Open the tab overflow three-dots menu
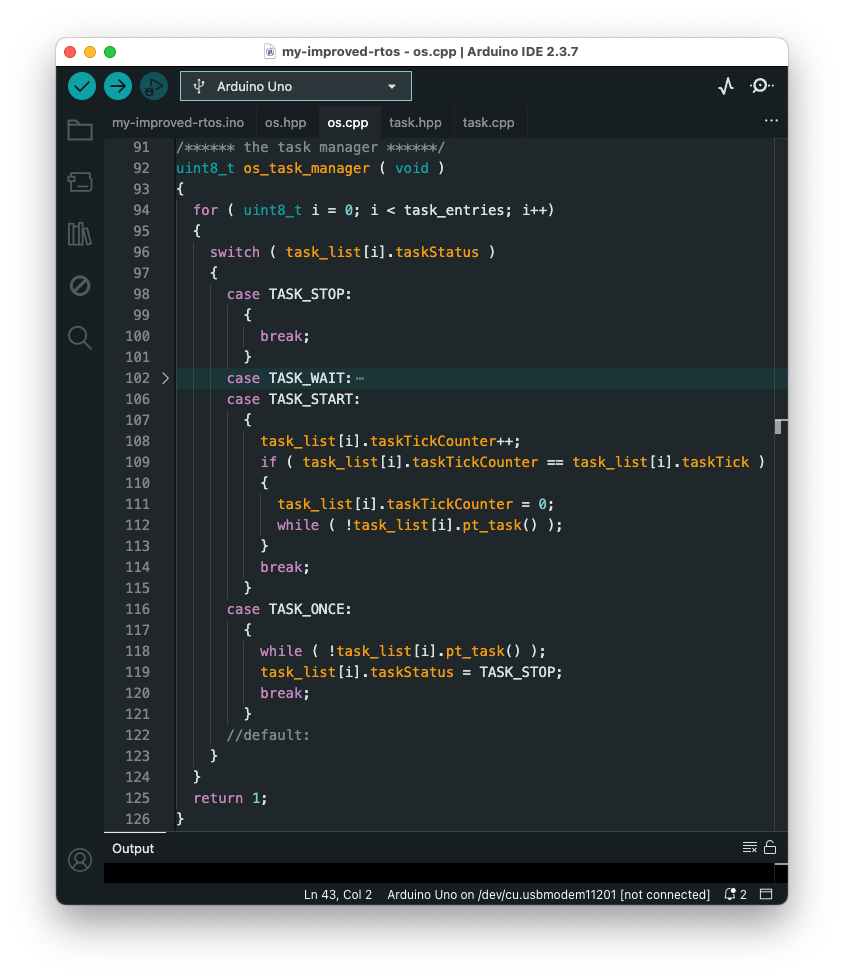844x979 pixels. pos(771,120)
